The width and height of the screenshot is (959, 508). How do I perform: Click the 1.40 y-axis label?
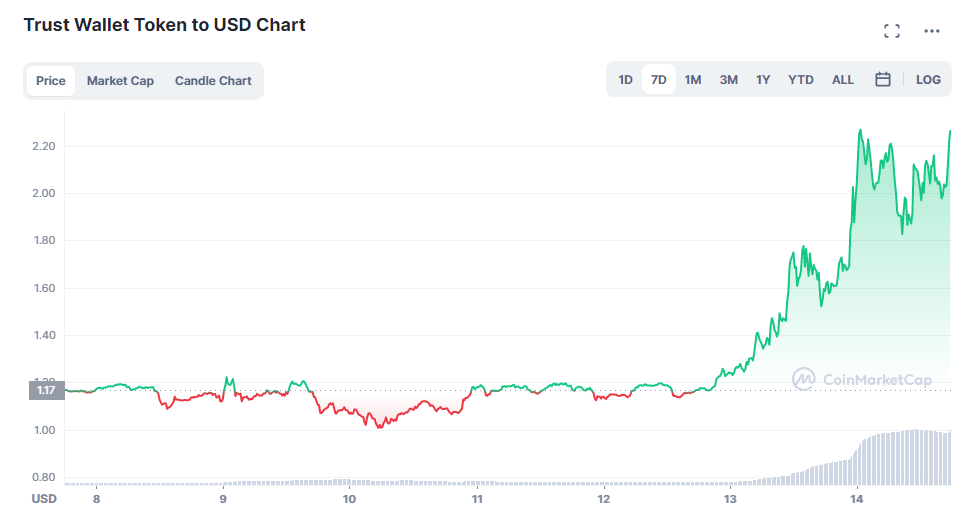click(x=44, y=335)
